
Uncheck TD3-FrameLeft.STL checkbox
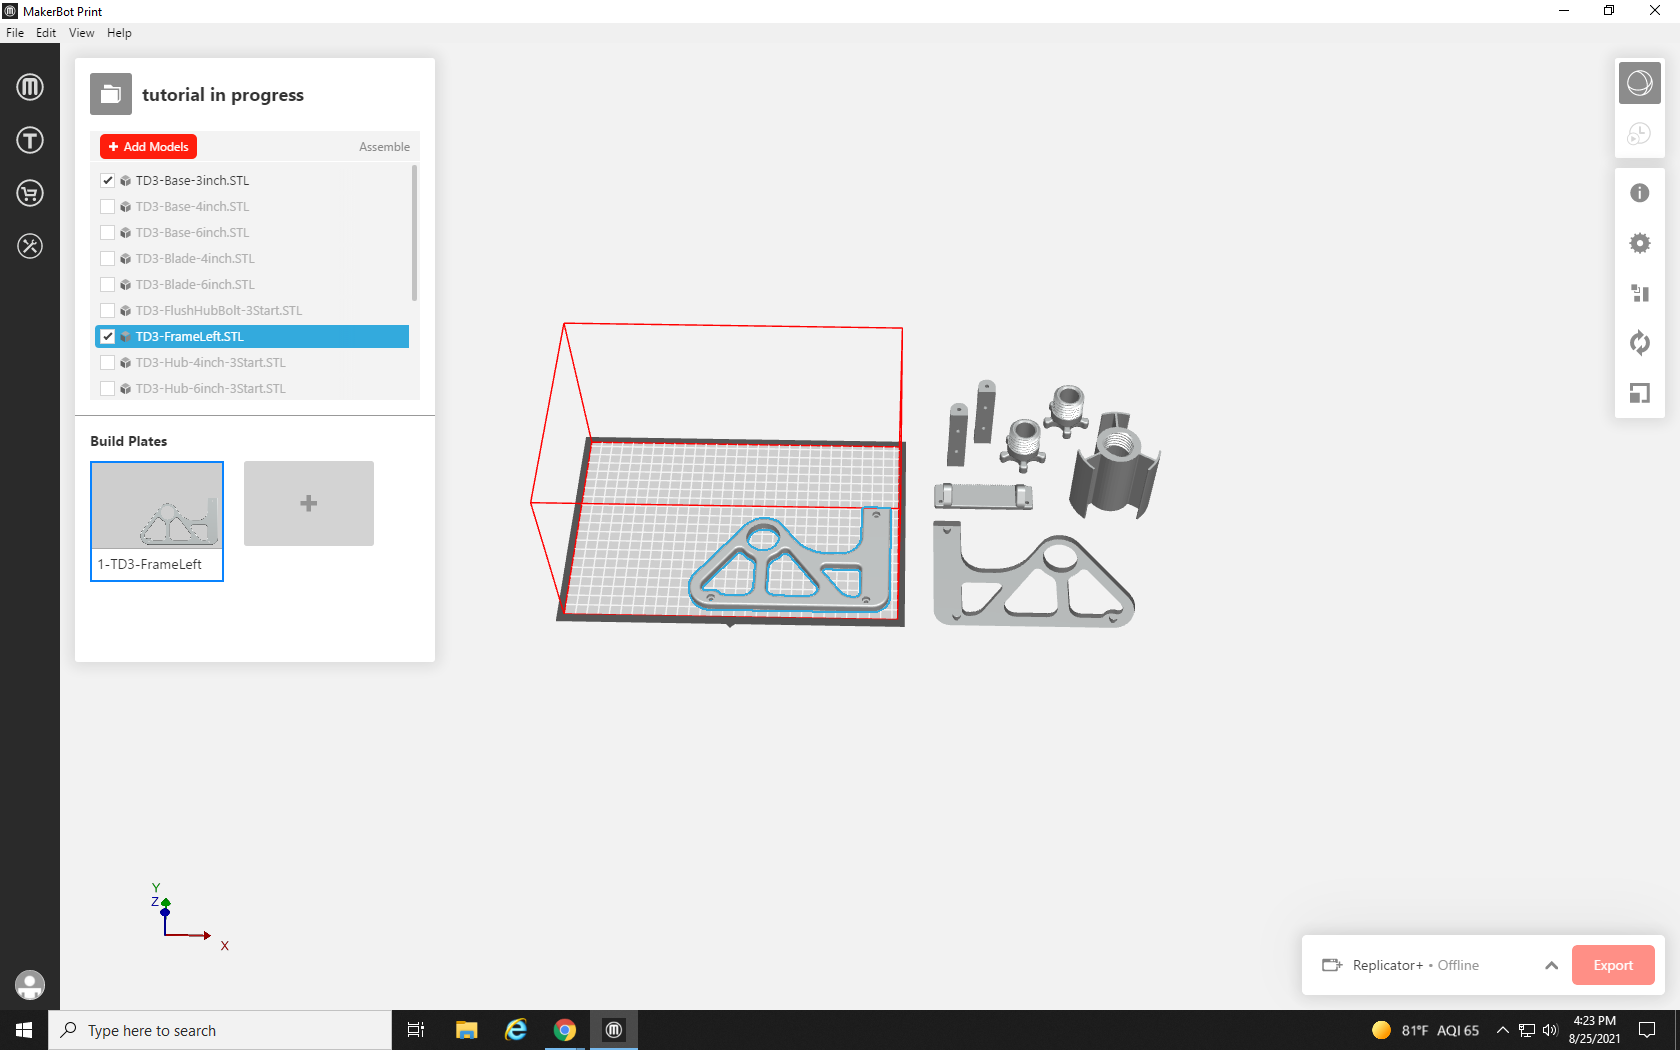click(x=108, y=337)
